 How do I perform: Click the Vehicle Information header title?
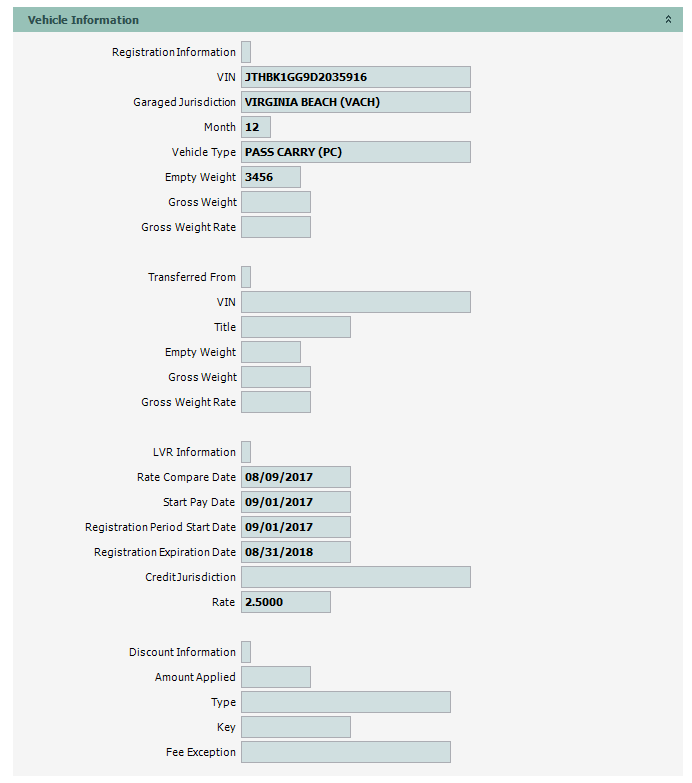coord(83,20)
